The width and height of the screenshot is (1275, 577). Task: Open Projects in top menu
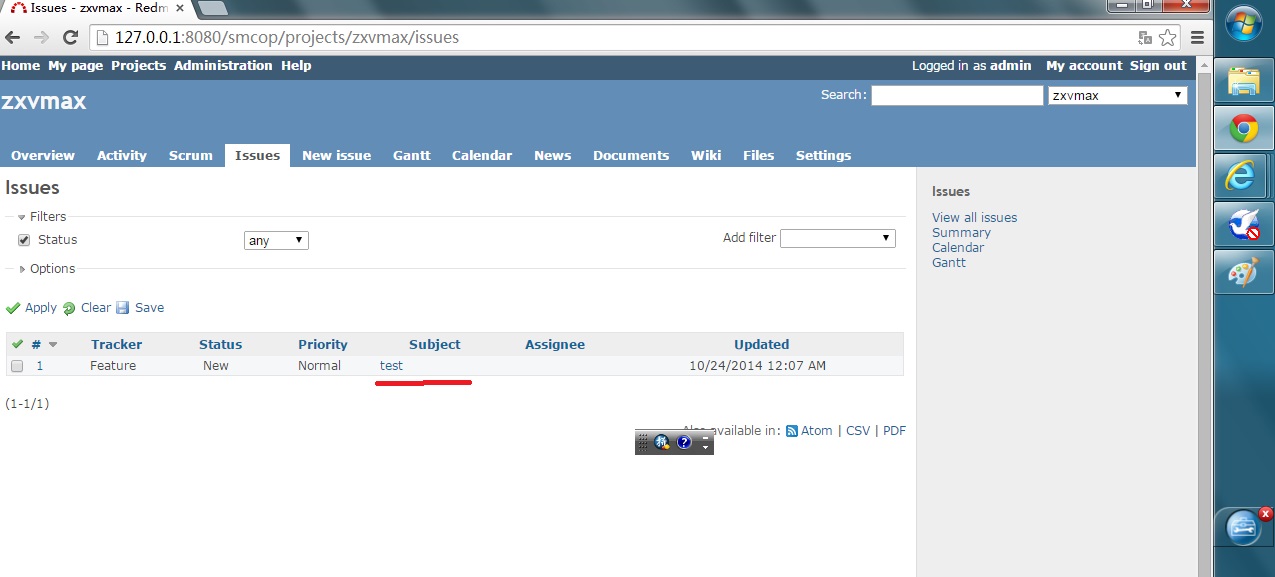tap(139, 65)
